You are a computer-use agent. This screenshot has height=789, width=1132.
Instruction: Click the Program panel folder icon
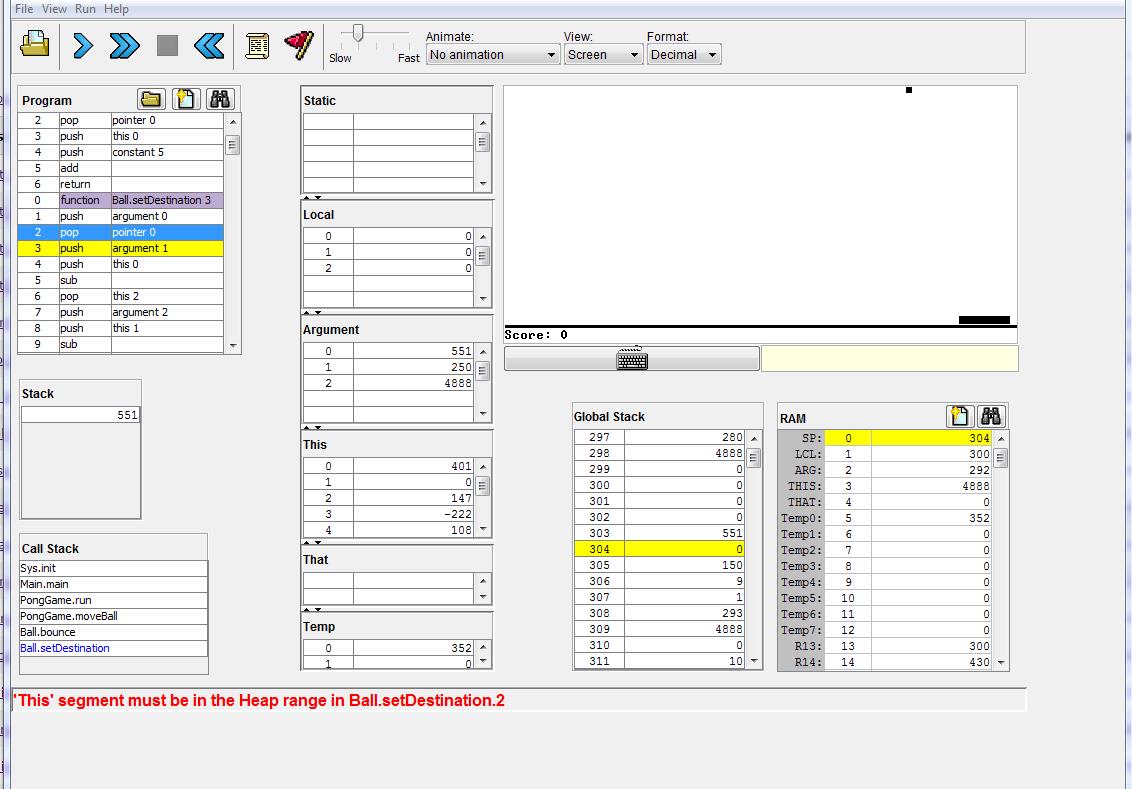pos(151,99)
